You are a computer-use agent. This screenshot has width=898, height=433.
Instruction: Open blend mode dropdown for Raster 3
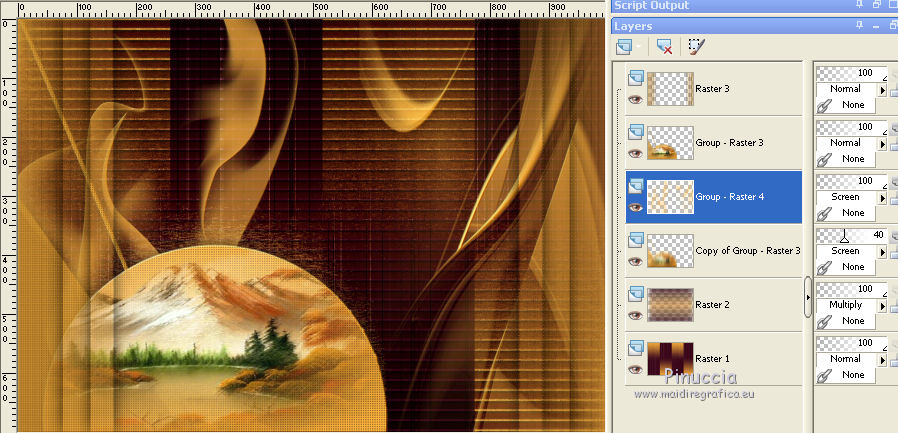[883, 90]
